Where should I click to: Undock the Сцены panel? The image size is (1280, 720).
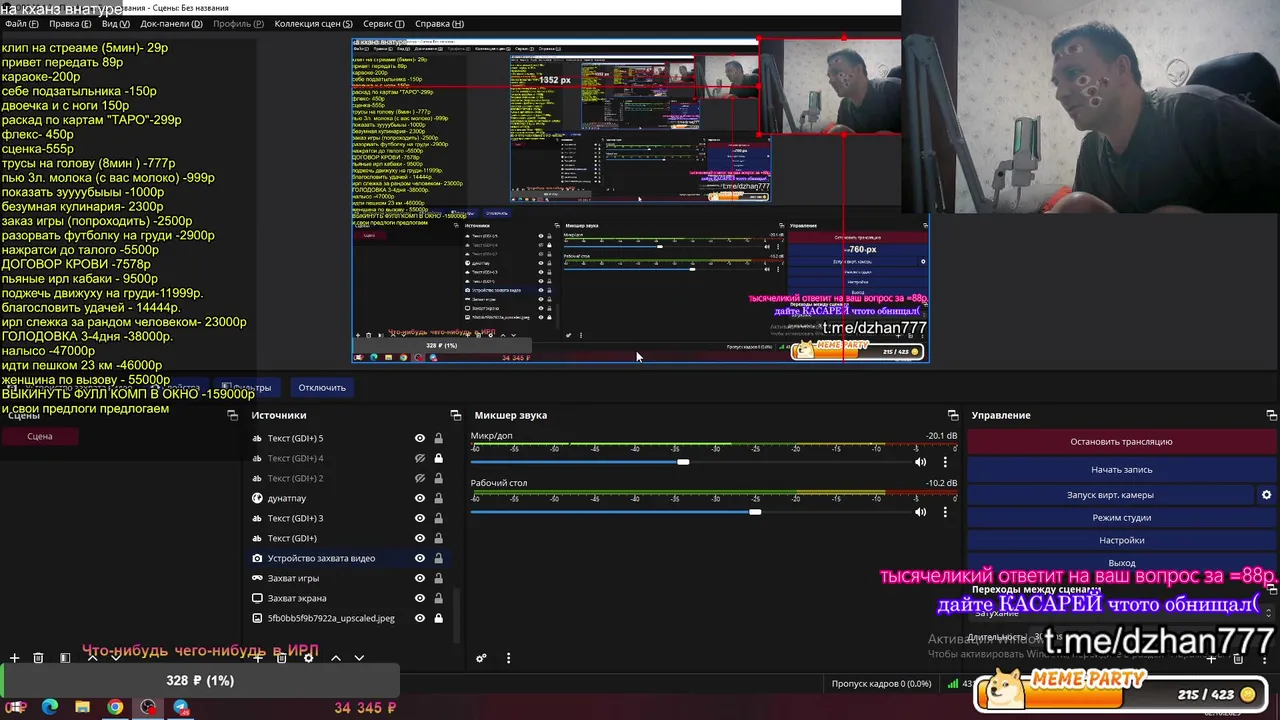[x=233, y=415]
